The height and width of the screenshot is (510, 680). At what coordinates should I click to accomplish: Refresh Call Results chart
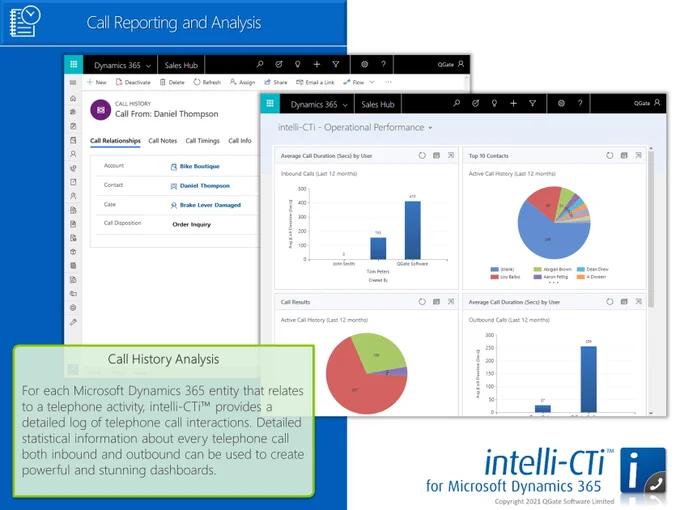(422, 301)
